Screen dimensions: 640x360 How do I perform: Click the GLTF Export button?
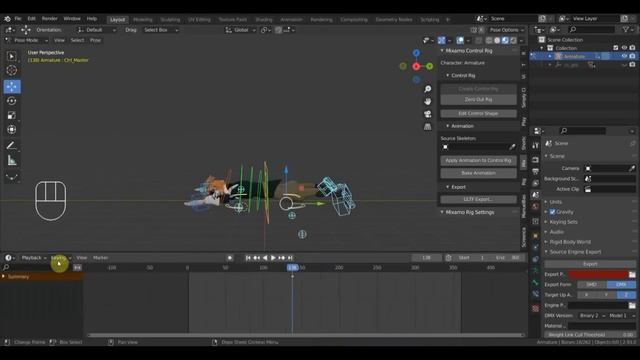tap(478, 200)
